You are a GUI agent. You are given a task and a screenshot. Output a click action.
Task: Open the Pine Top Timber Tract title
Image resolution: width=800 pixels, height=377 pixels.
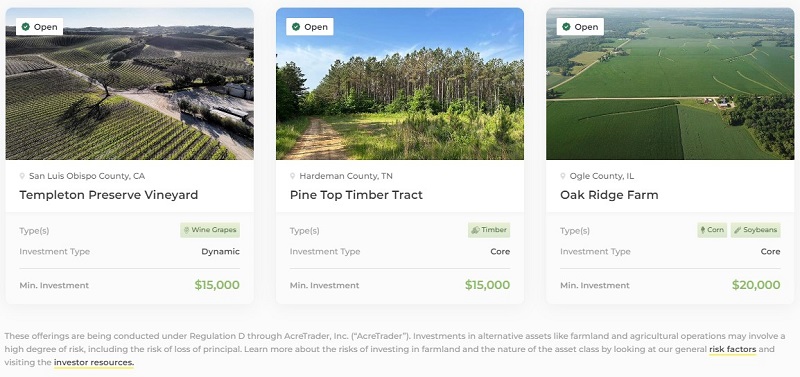356,195
